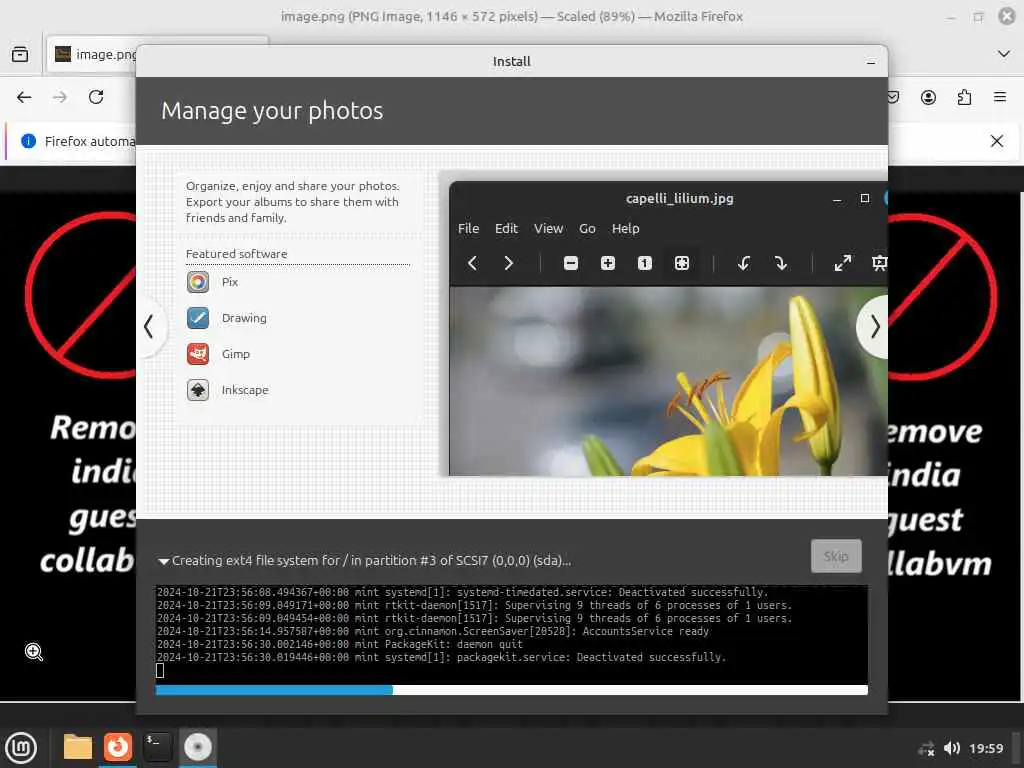Open Go menu in image viewer
The width and height of the screenshot is (1024, 768).
tap(587, 229)
